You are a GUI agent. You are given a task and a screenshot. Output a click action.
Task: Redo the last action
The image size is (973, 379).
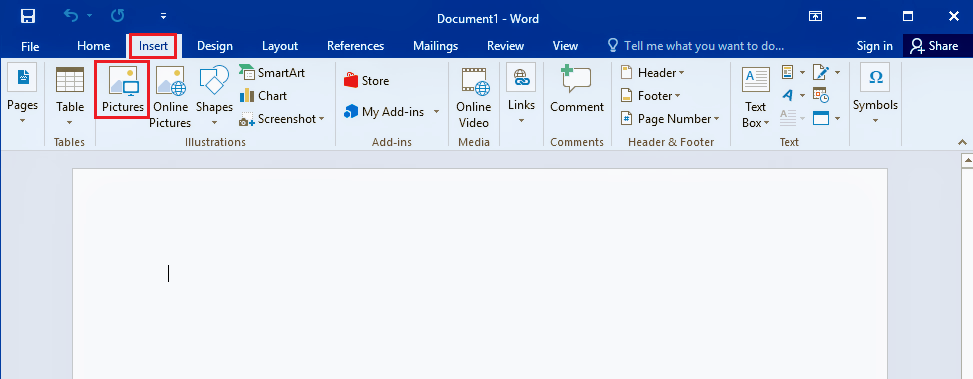(117, 16)
